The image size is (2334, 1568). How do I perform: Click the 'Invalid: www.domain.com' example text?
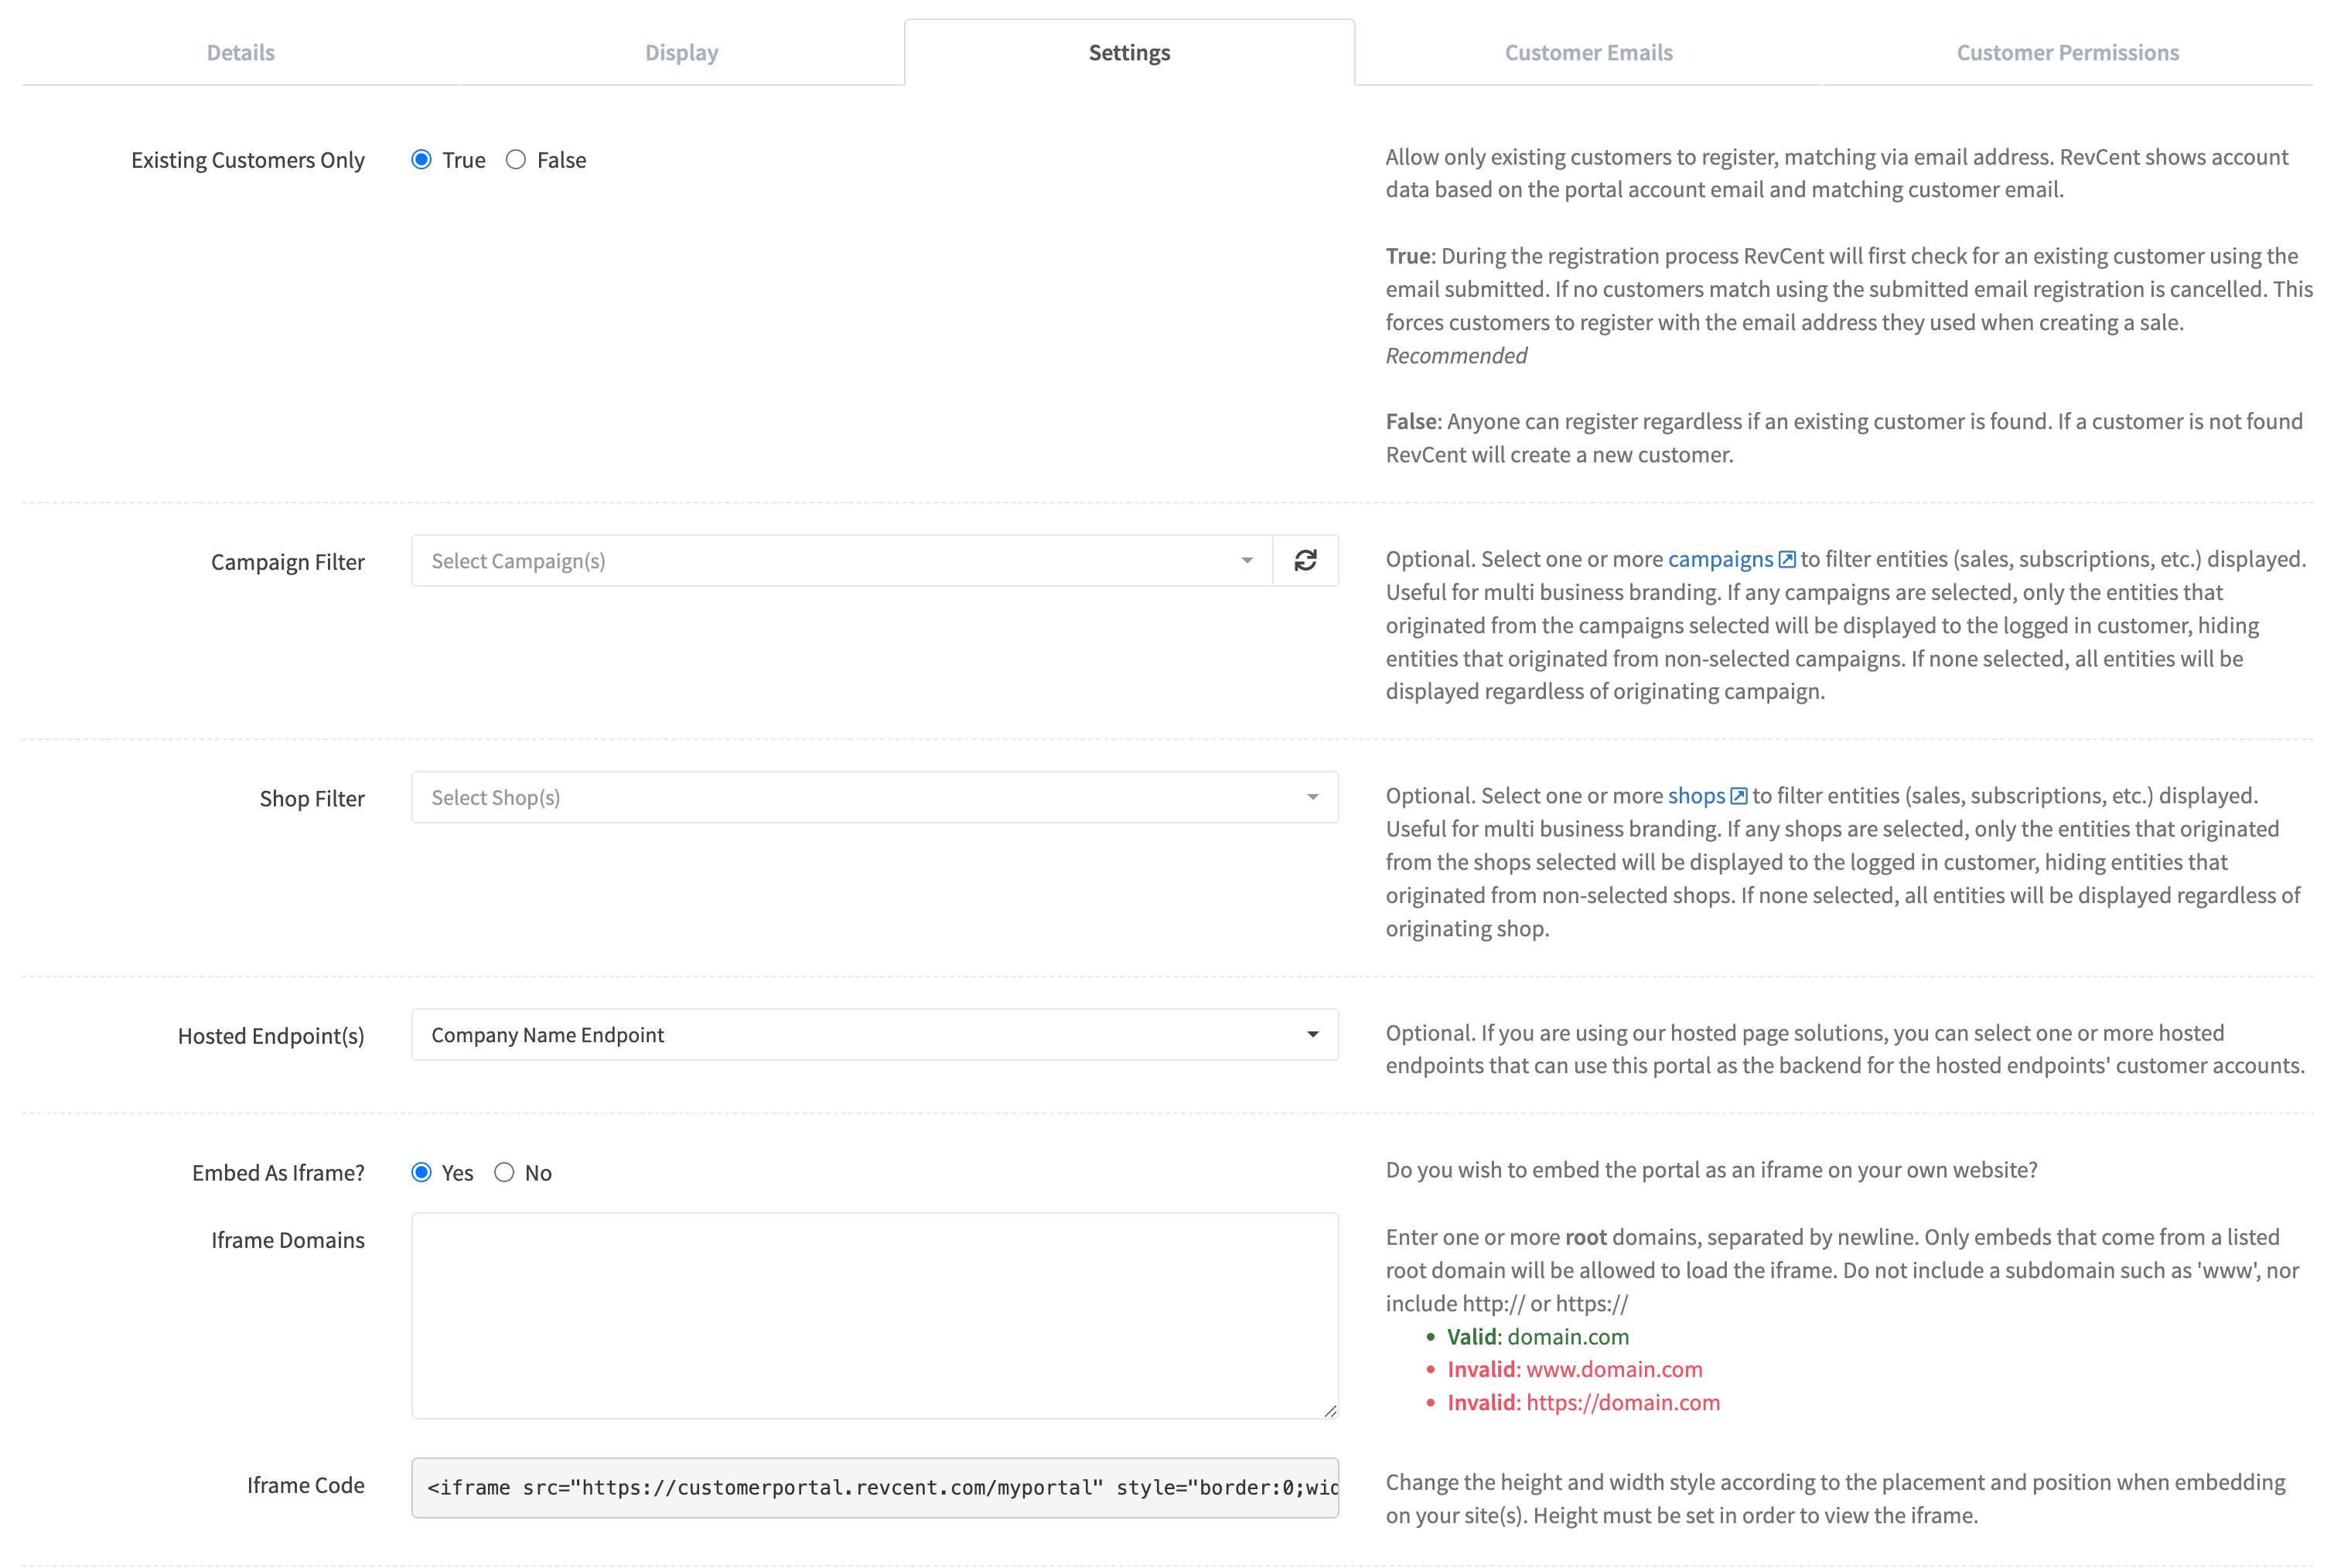point(1575,1369)
